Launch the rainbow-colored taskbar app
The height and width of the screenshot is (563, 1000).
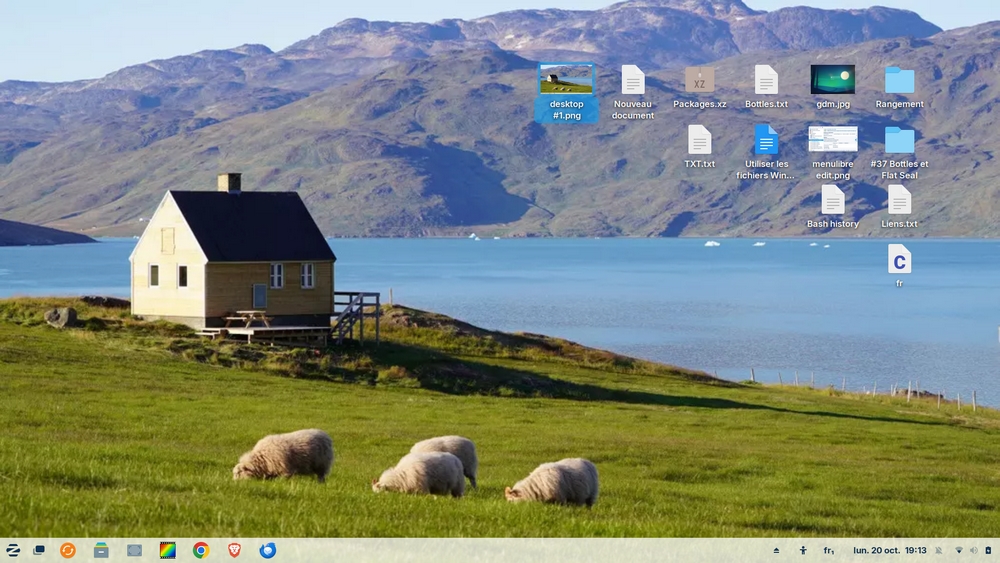point(168,550)
